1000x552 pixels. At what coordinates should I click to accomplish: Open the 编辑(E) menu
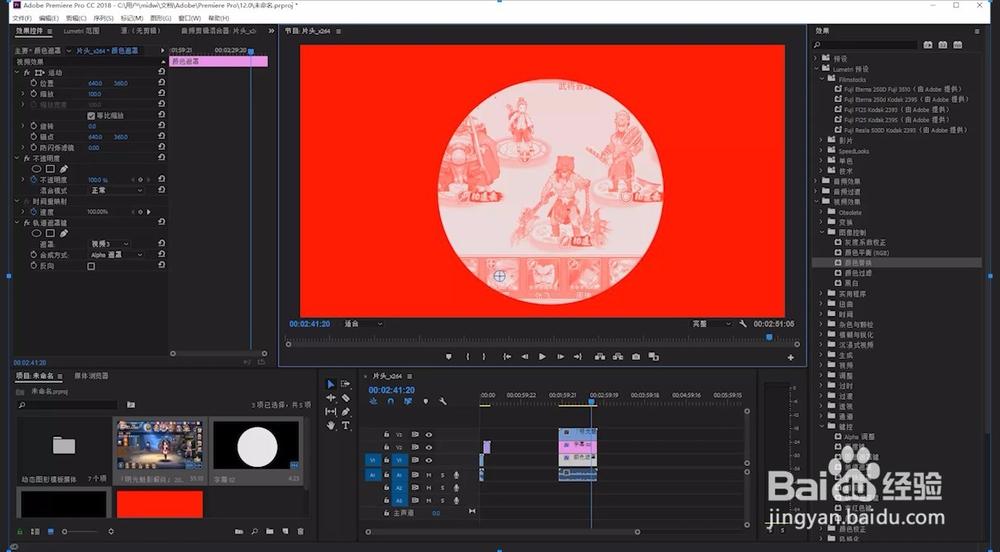click(x=48, y=18)
